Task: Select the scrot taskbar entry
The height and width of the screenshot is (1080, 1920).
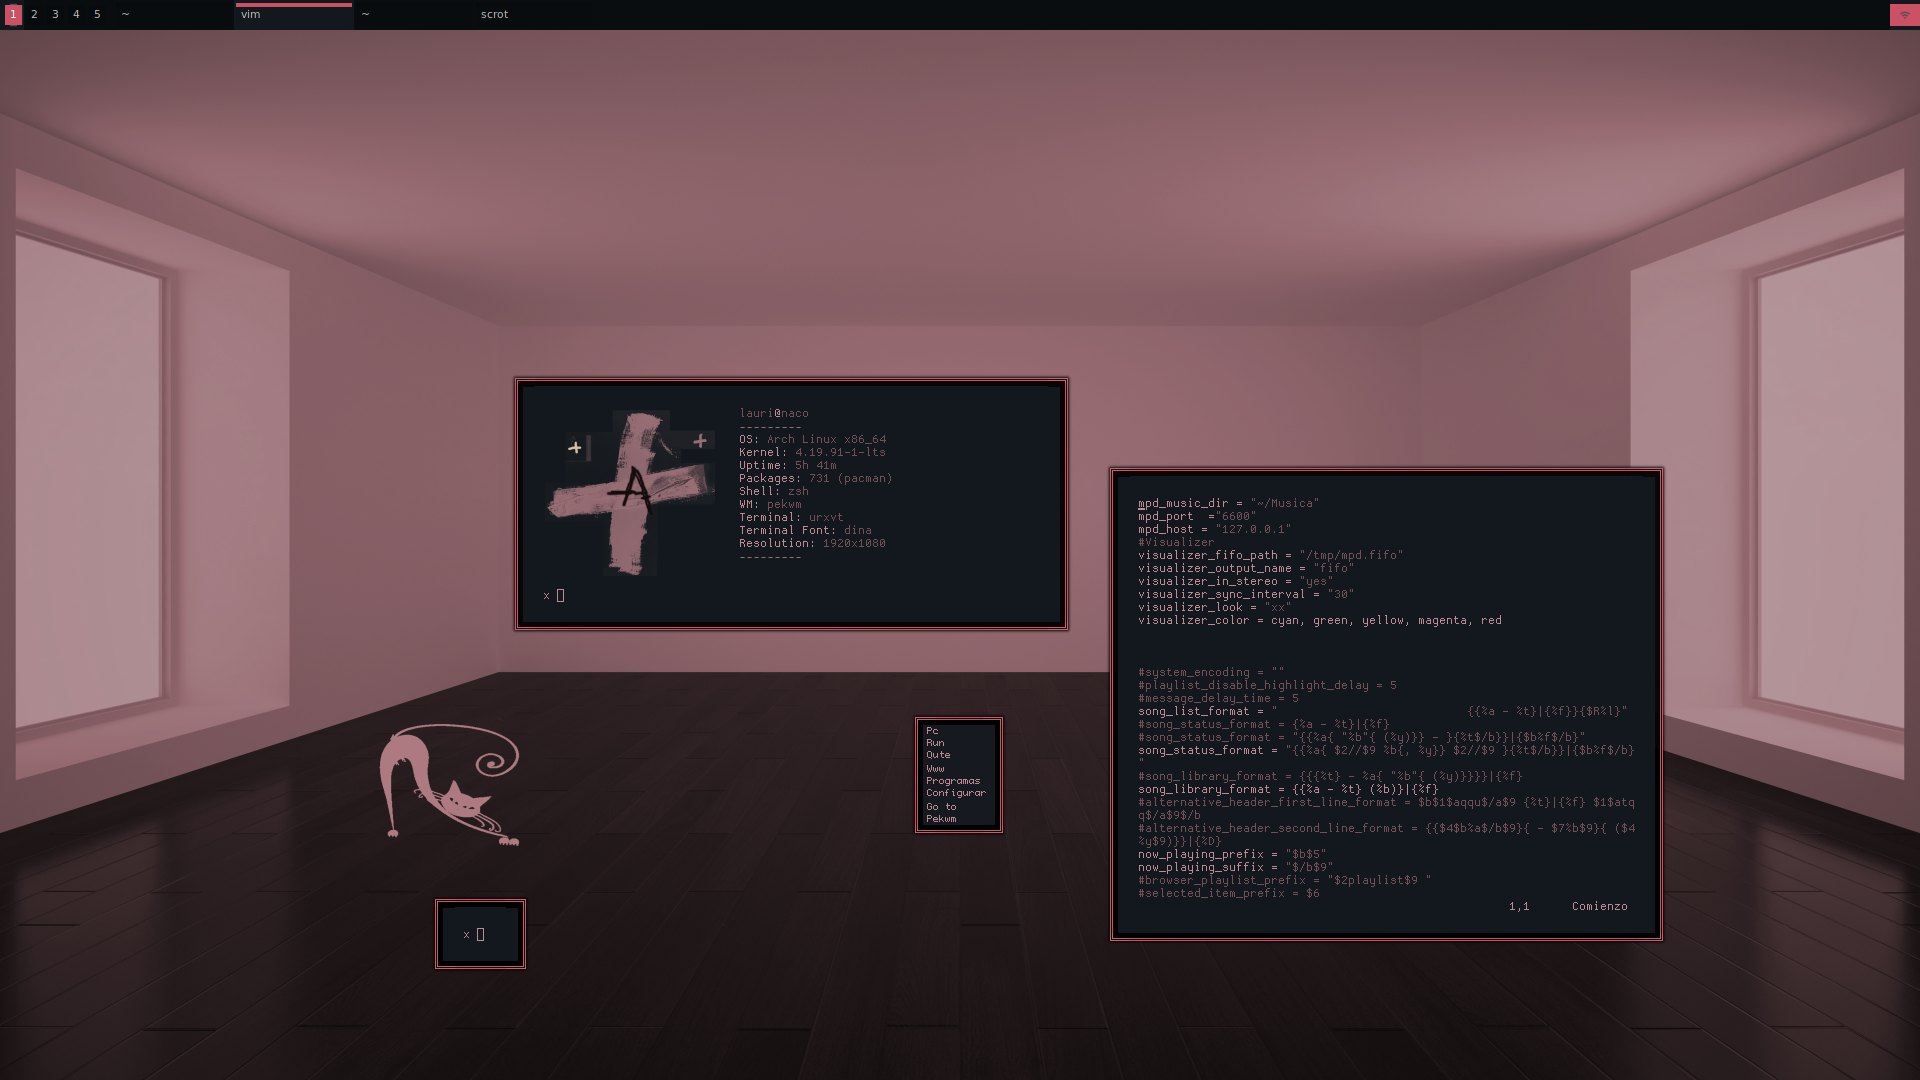Action: (x=494, y=15)
